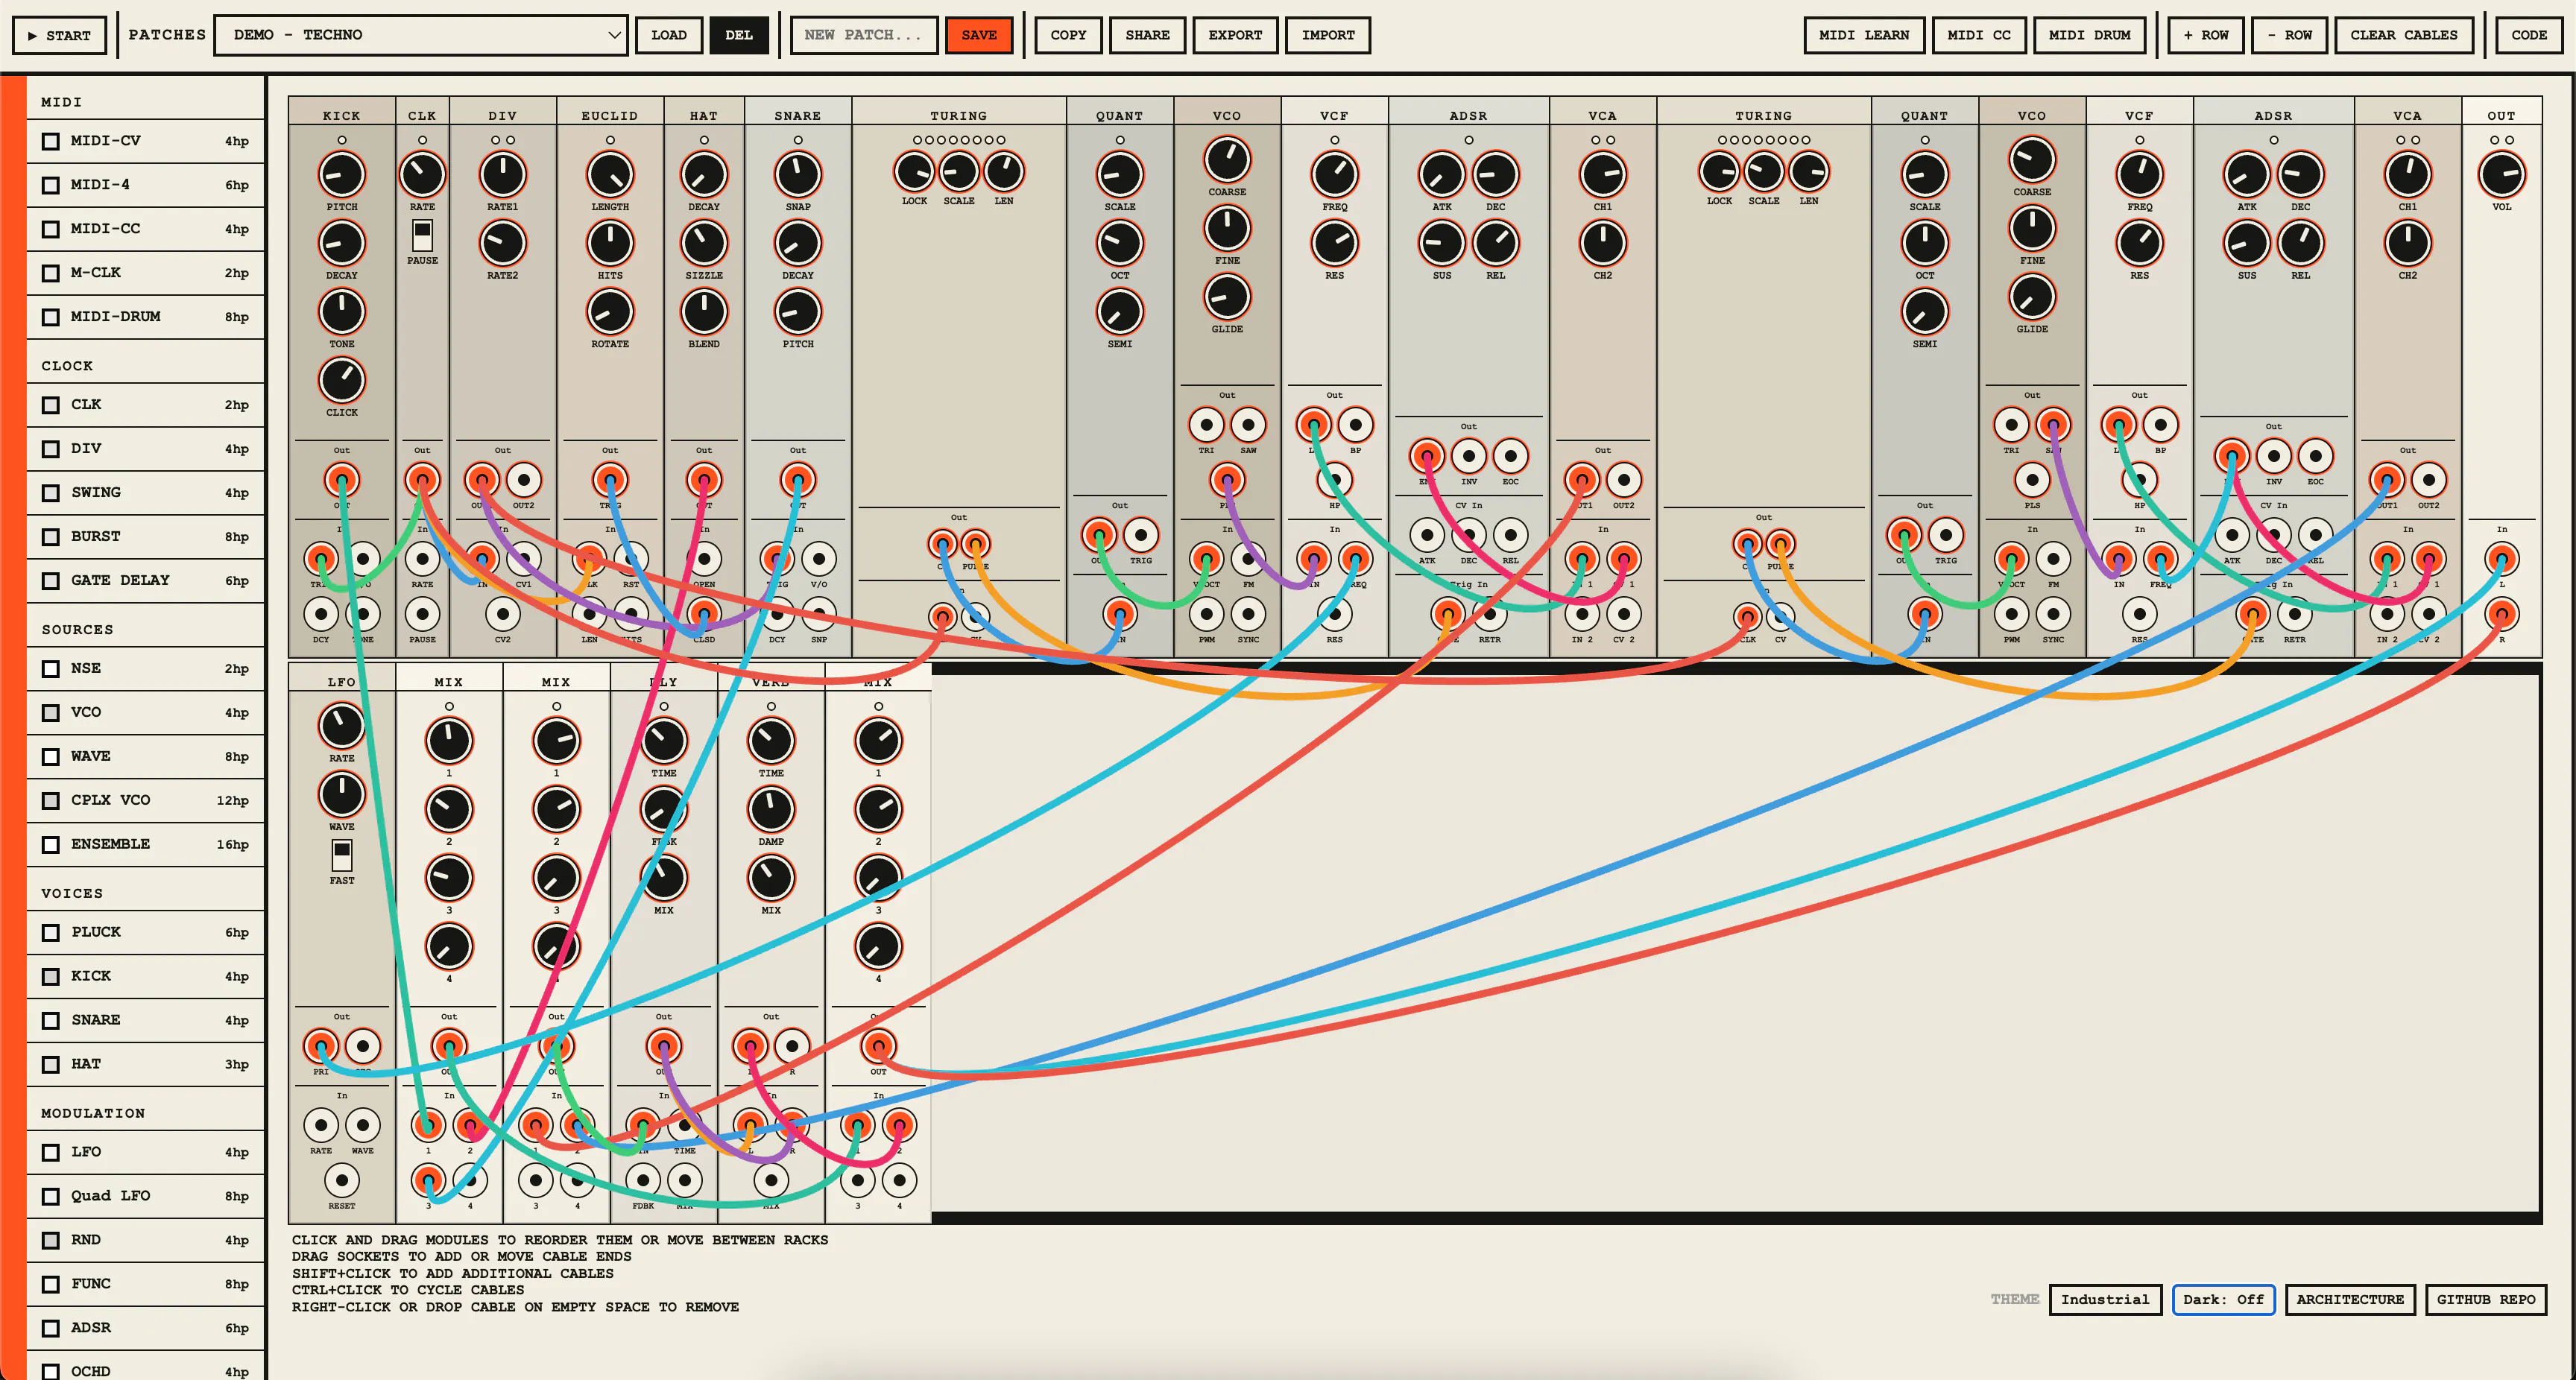Click the CLK module RATE knob

[422, 175]
